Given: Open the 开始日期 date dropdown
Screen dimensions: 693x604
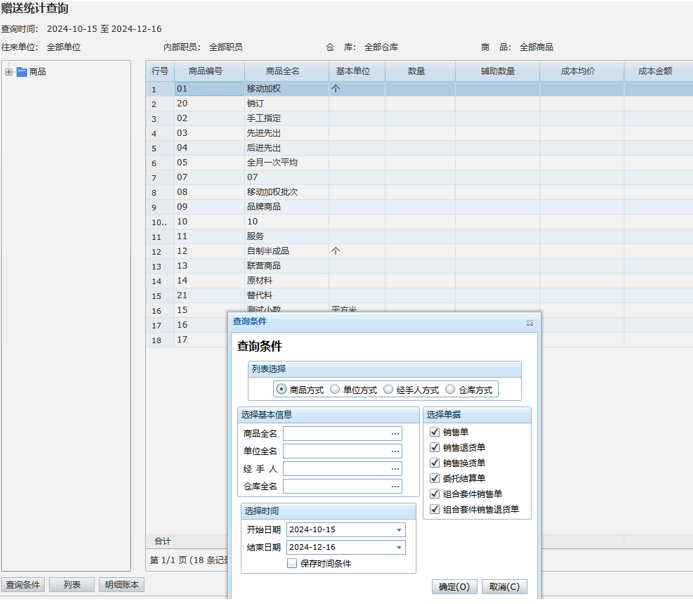Looking at the screenshot, I should [399, 530].
